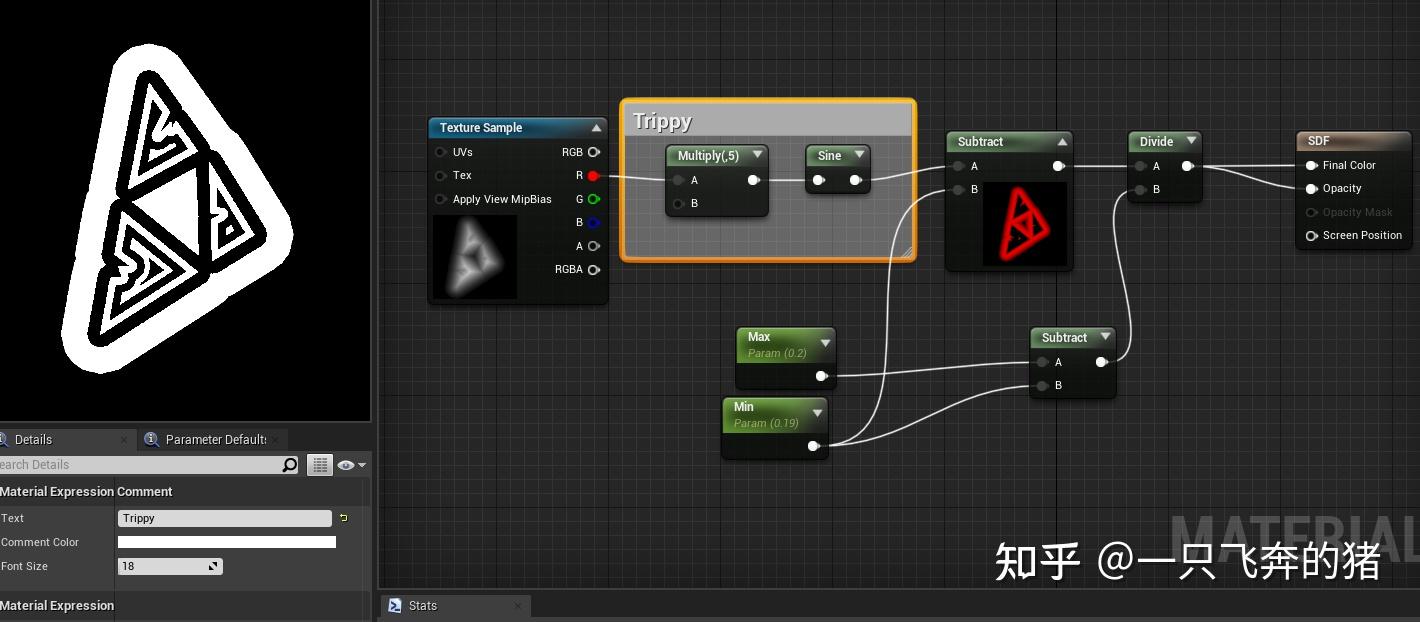Click the texture preview thumbnail on Texture Sample
The image size is (1420, 622).
(x=475, y=257)
